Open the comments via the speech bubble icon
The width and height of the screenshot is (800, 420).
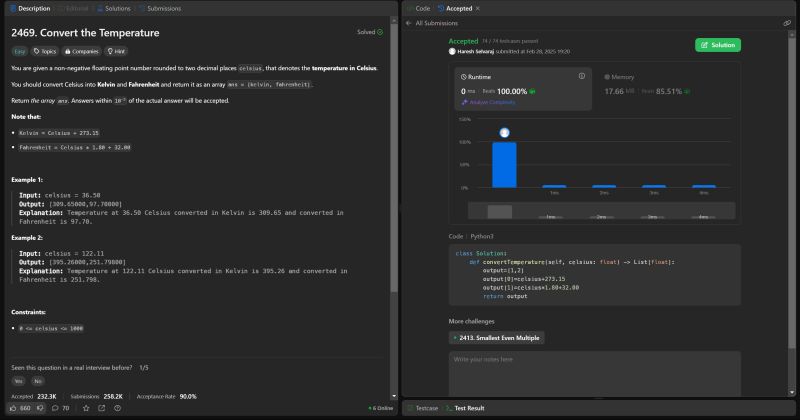click(x=55, y=408)
